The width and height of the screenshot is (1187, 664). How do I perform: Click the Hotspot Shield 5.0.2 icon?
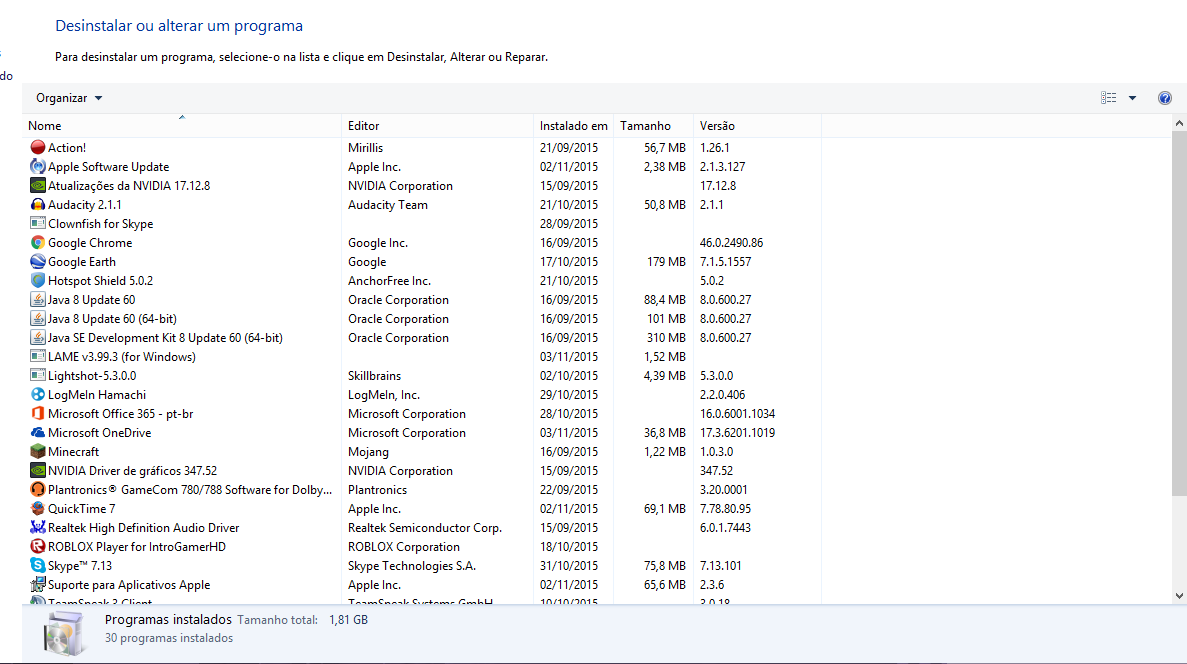37,280
